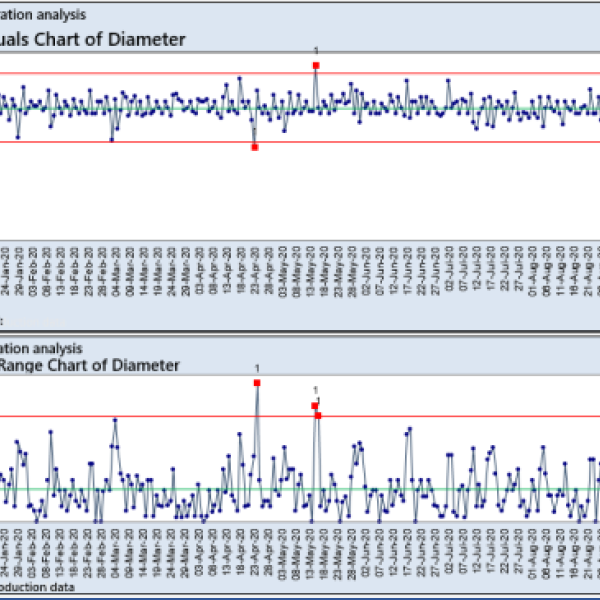Click the '1' flag above Range chart's tallest peak
Viewport: 600px width, 600px height.
pos(257,368)
